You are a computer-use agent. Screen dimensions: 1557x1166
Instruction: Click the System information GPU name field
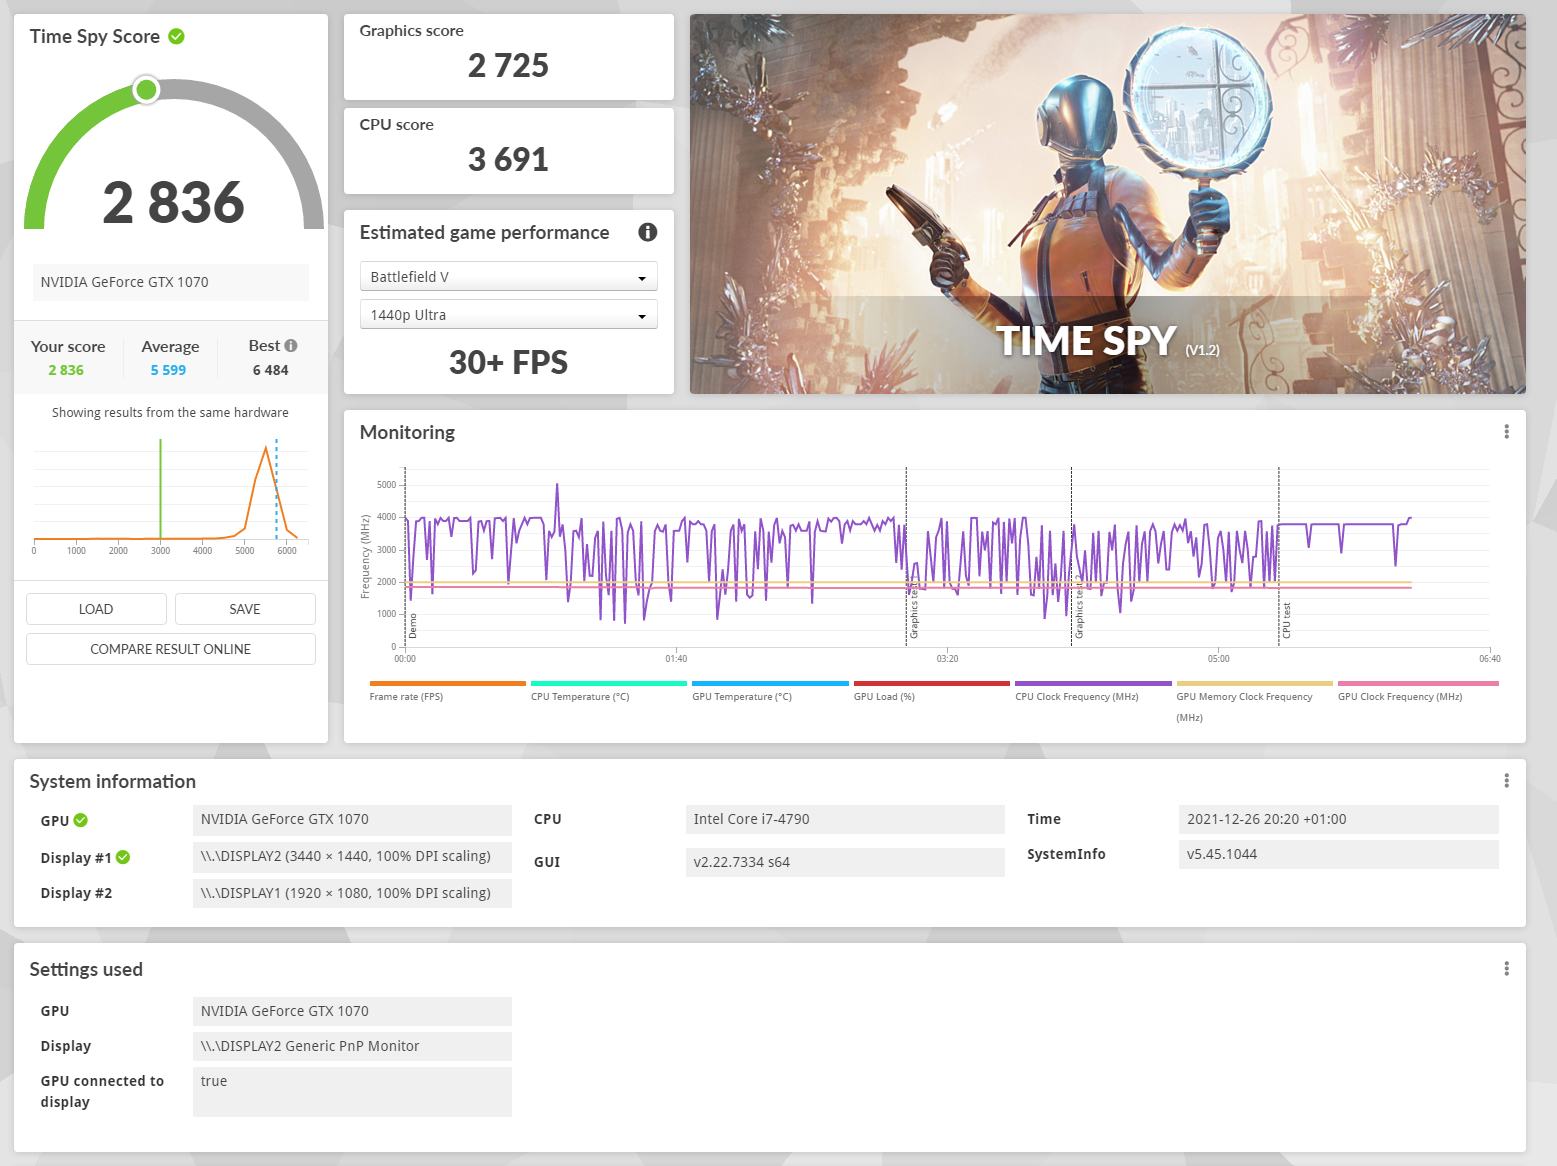[352, 819]
